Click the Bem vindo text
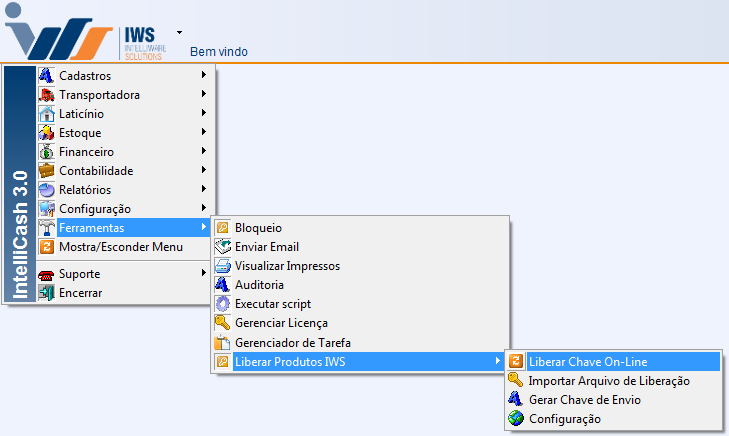The height and width of the screenshot is (436, 729). tap(219, 52)
